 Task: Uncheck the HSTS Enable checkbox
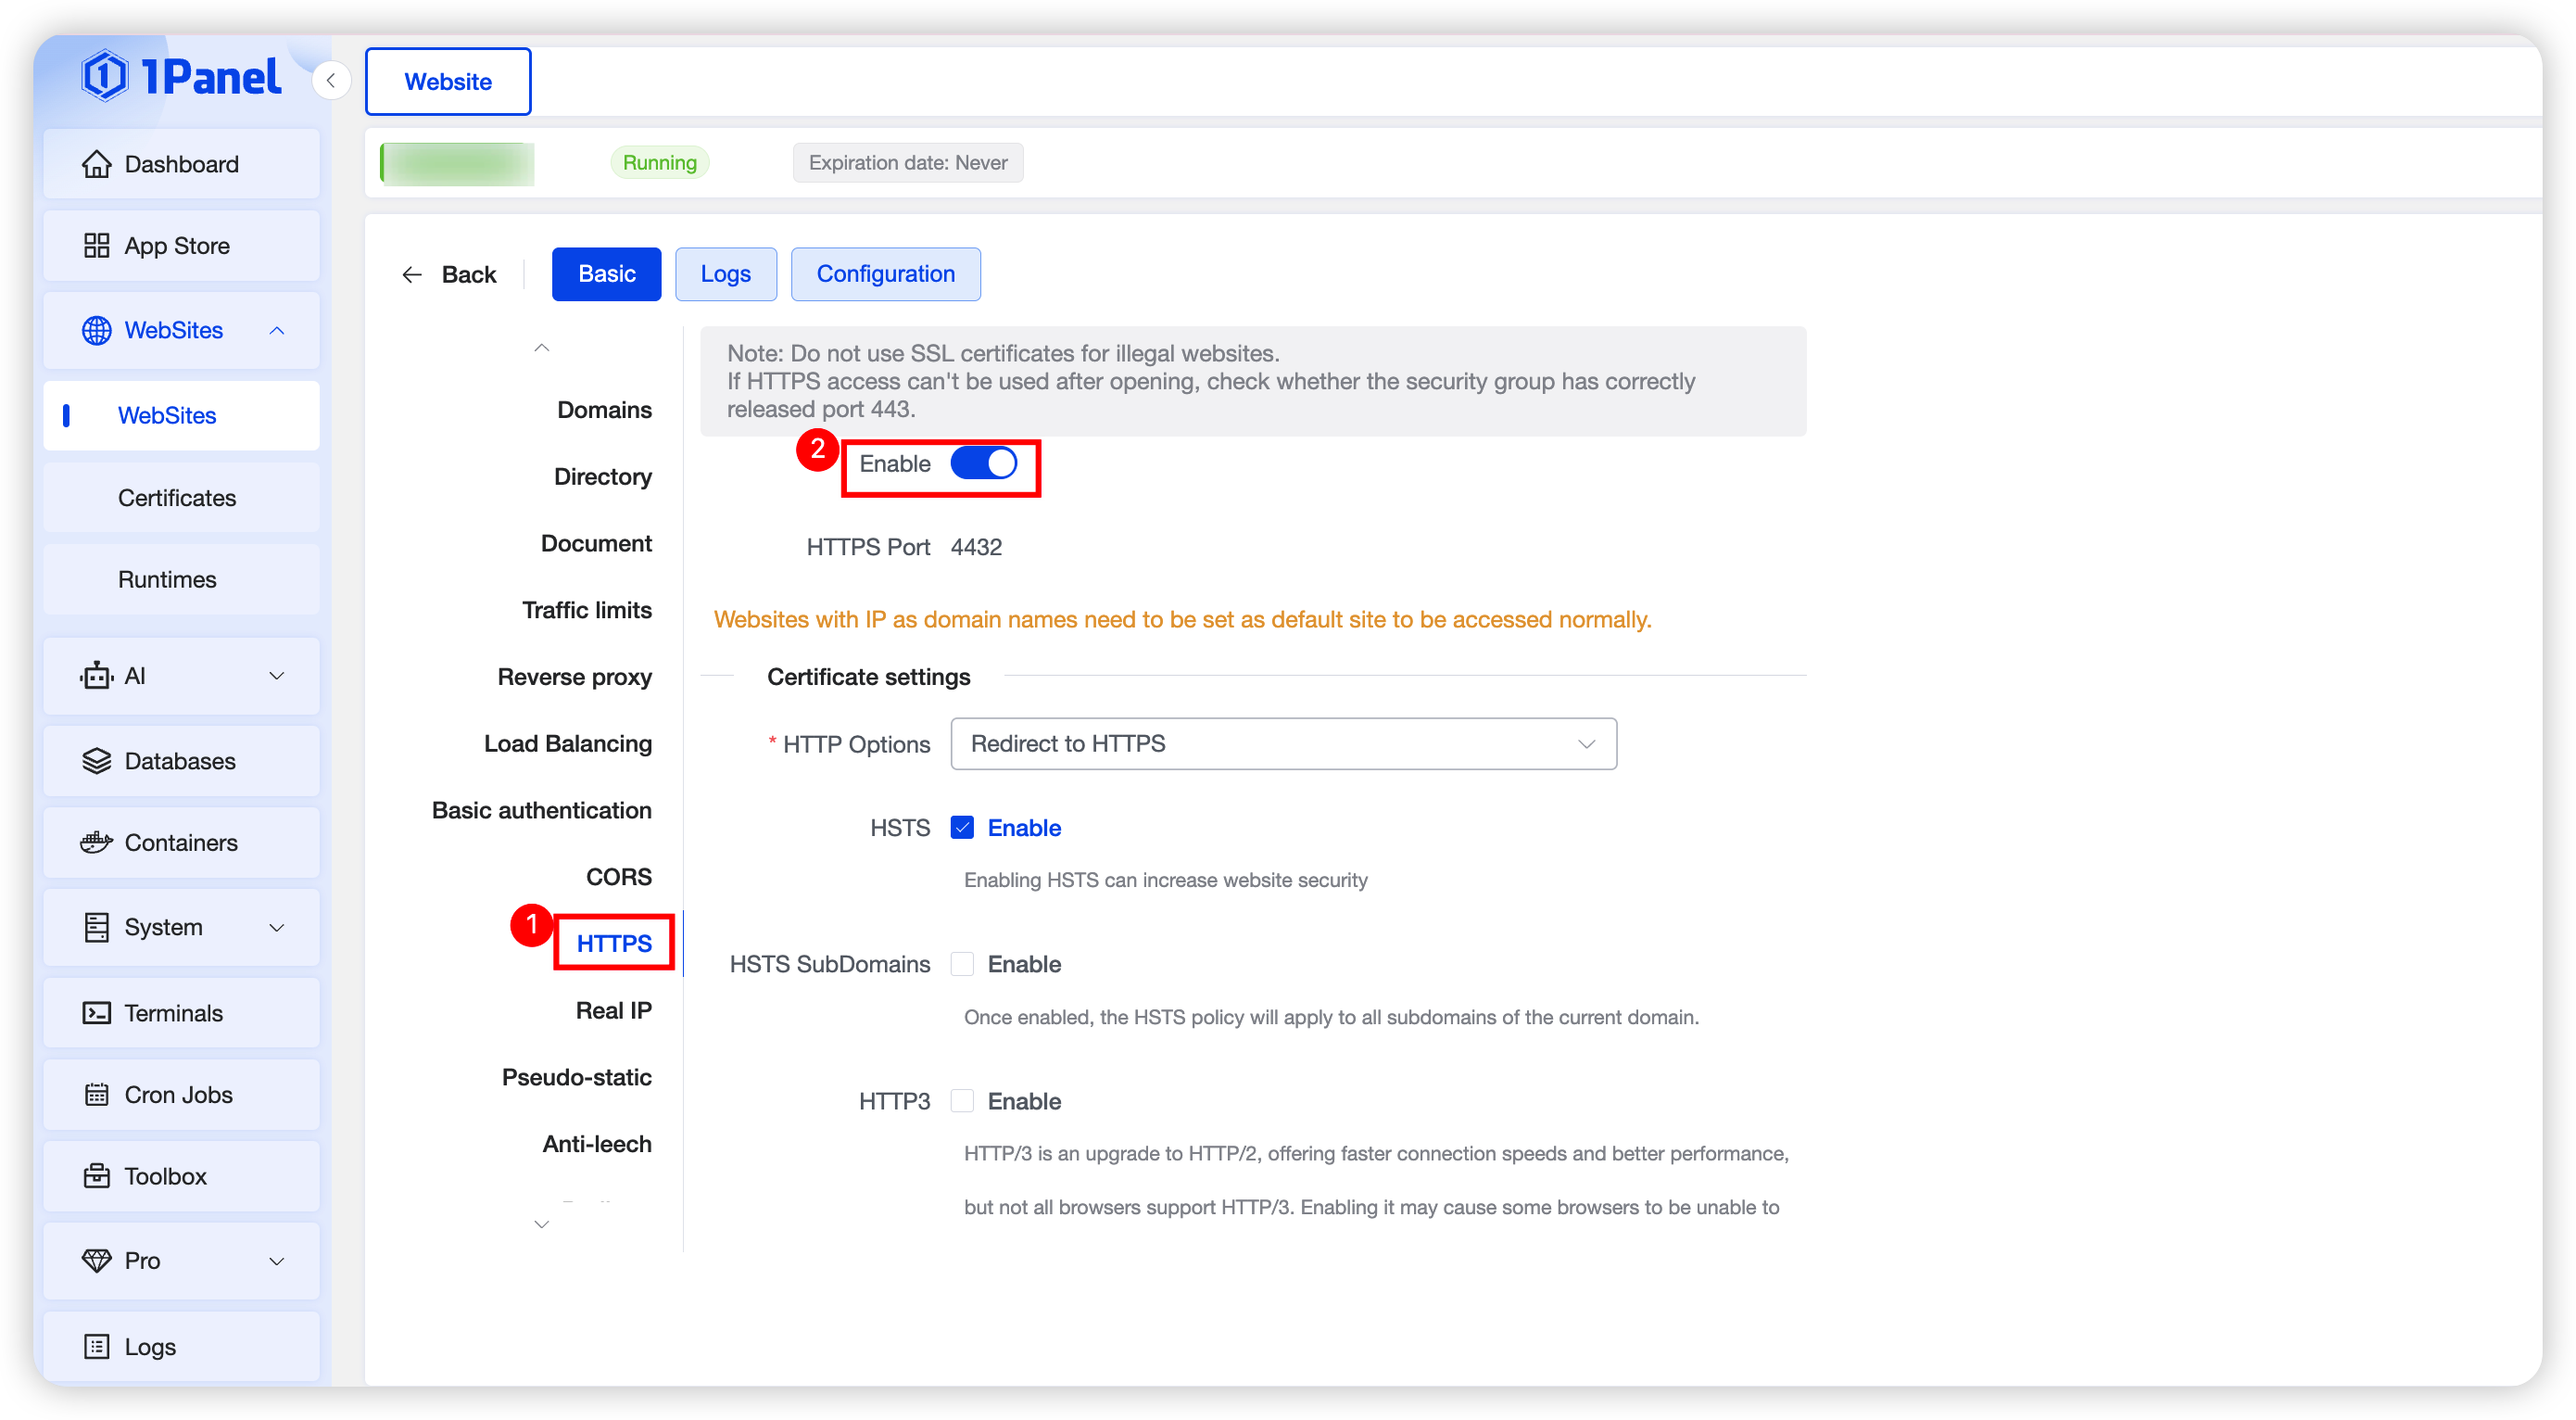pos(962,828)
